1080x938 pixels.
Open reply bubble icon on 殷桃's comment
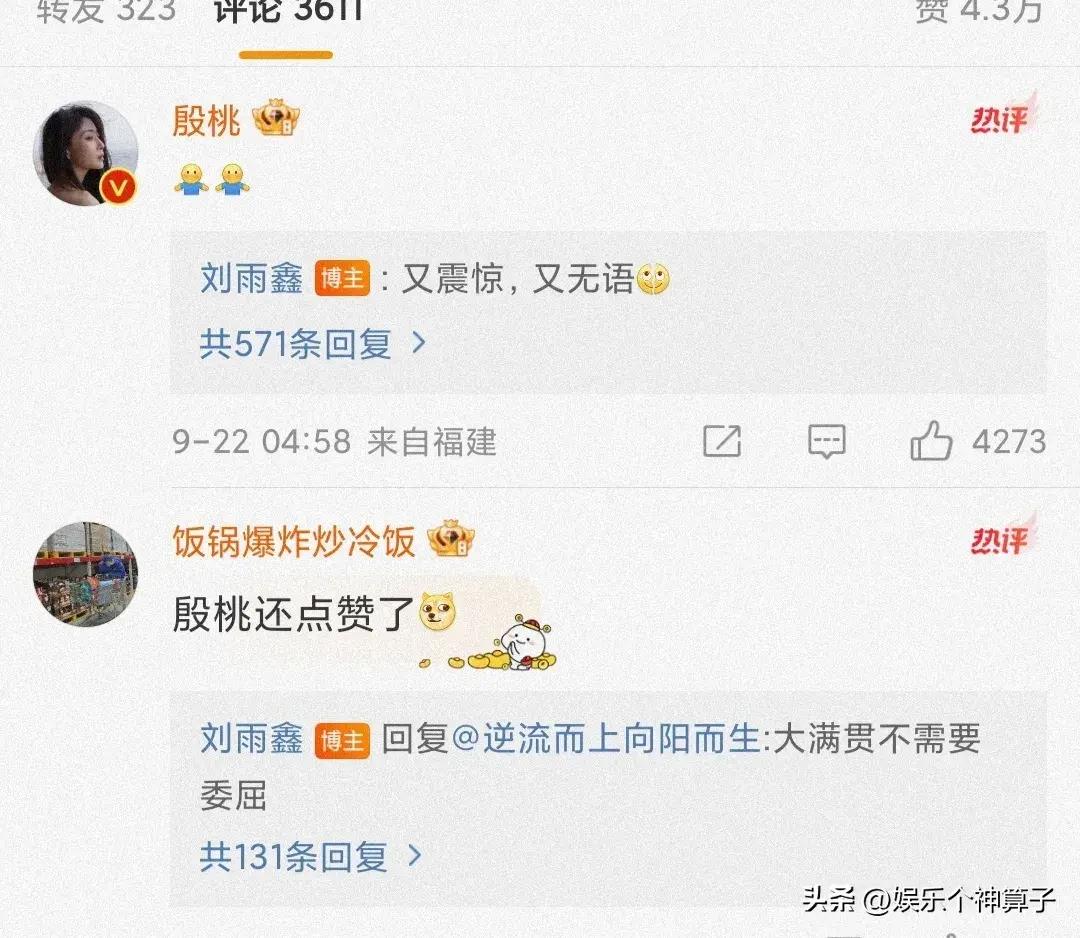827,441
